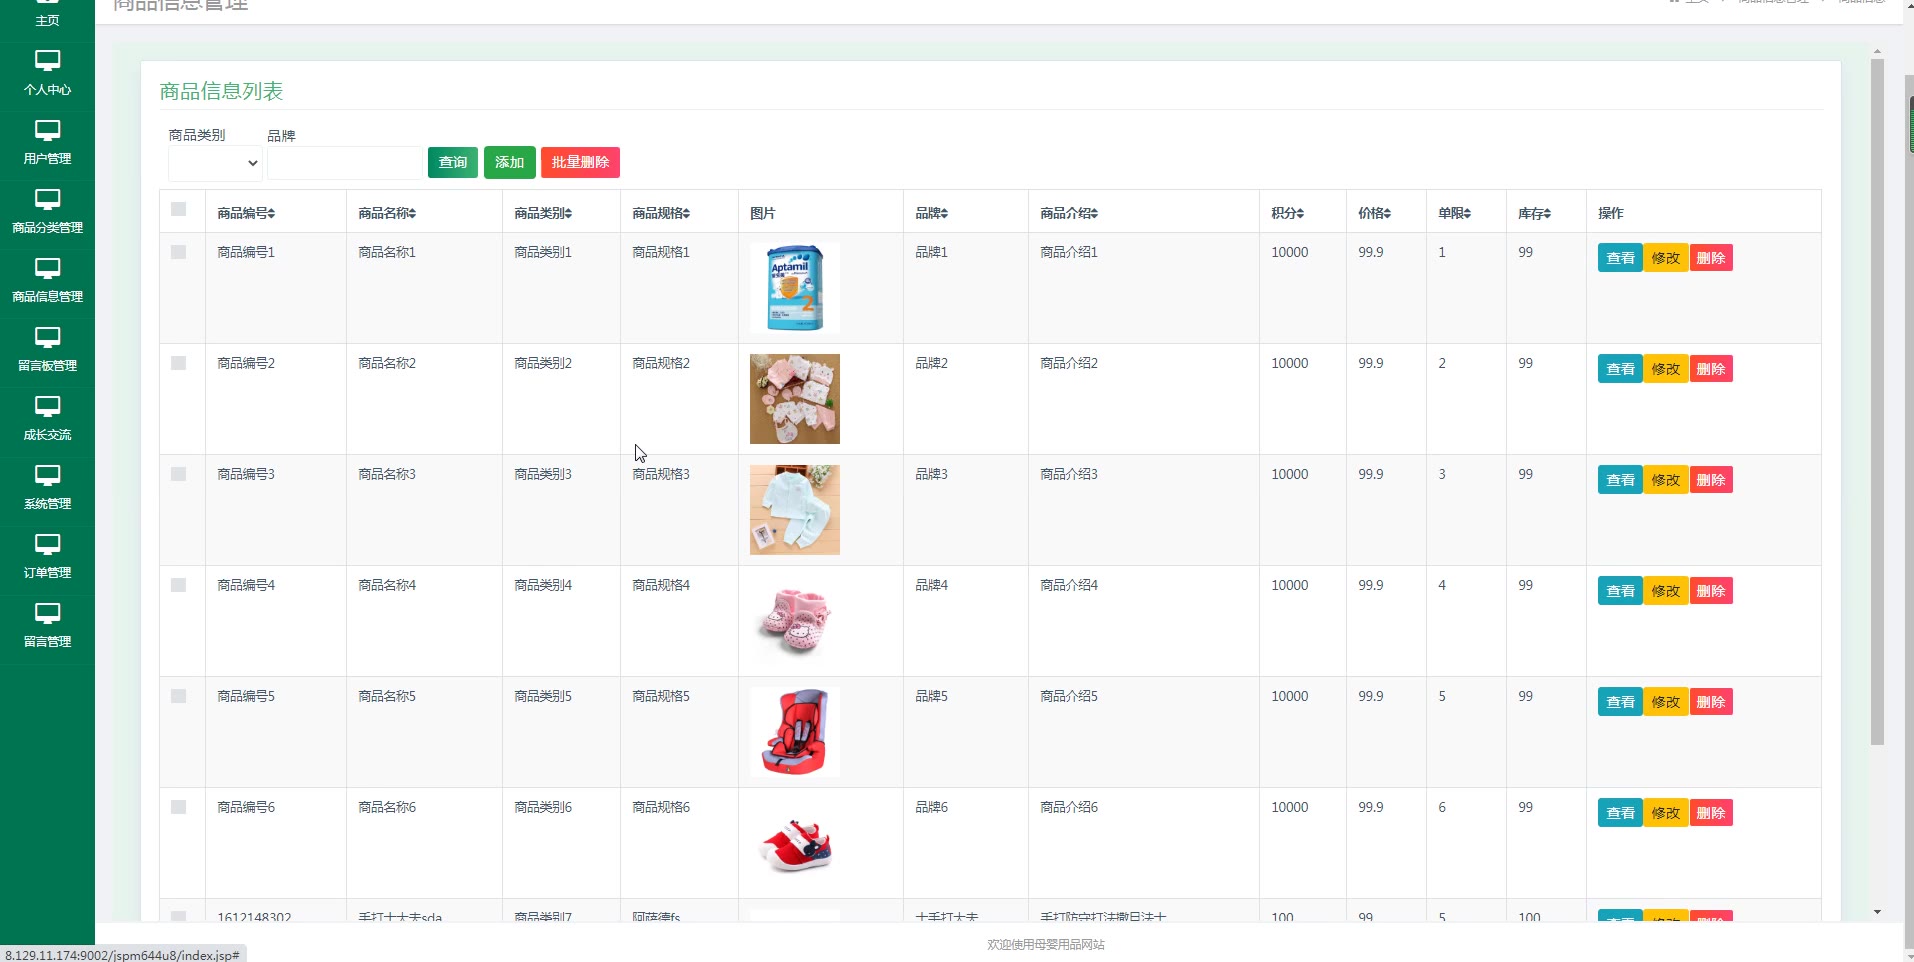Sort table by 商品类别 column
Image resolution: width=1914 pixels, height=962 pixels.
click(x=543, y=213)
